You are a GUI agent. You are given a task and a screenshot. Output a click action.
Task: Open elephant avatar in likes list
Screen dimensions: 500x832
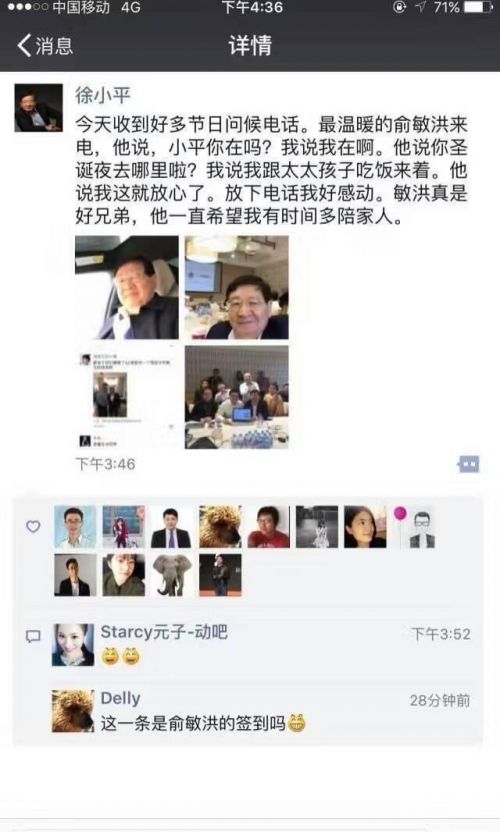tap(172, 575)
